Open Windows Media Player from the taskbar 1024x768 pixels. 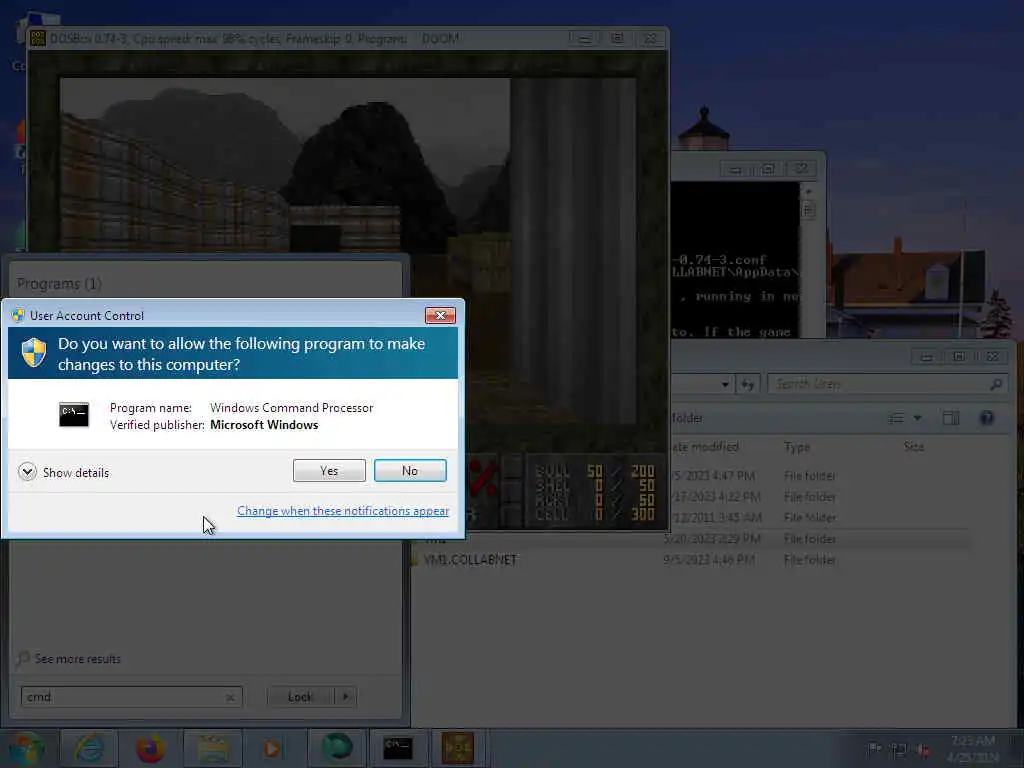(274, 748)
